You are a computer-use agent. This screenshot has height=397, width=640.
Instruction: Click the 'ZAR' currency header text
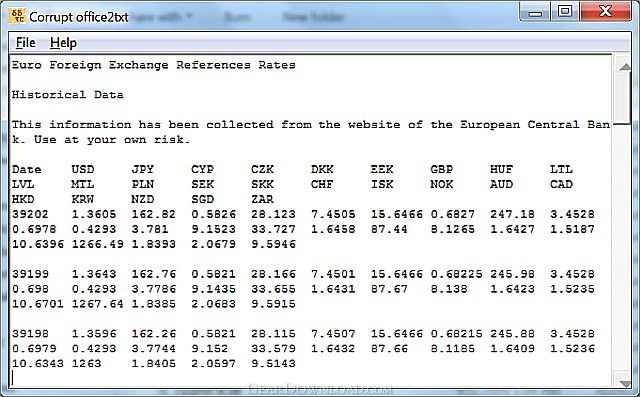click(x=262, y=199)
